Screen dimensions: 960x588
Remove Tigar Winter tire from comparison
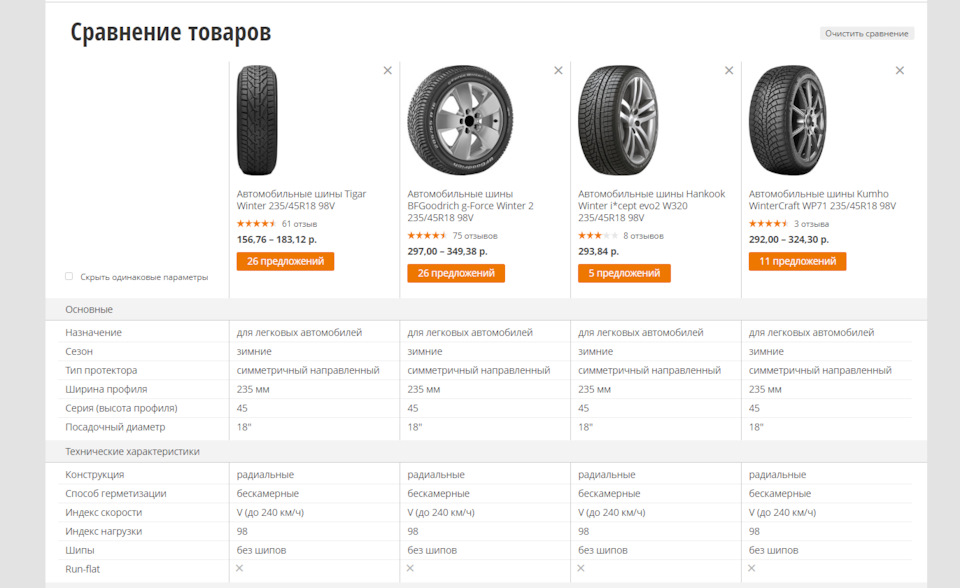tap(388, 70)
